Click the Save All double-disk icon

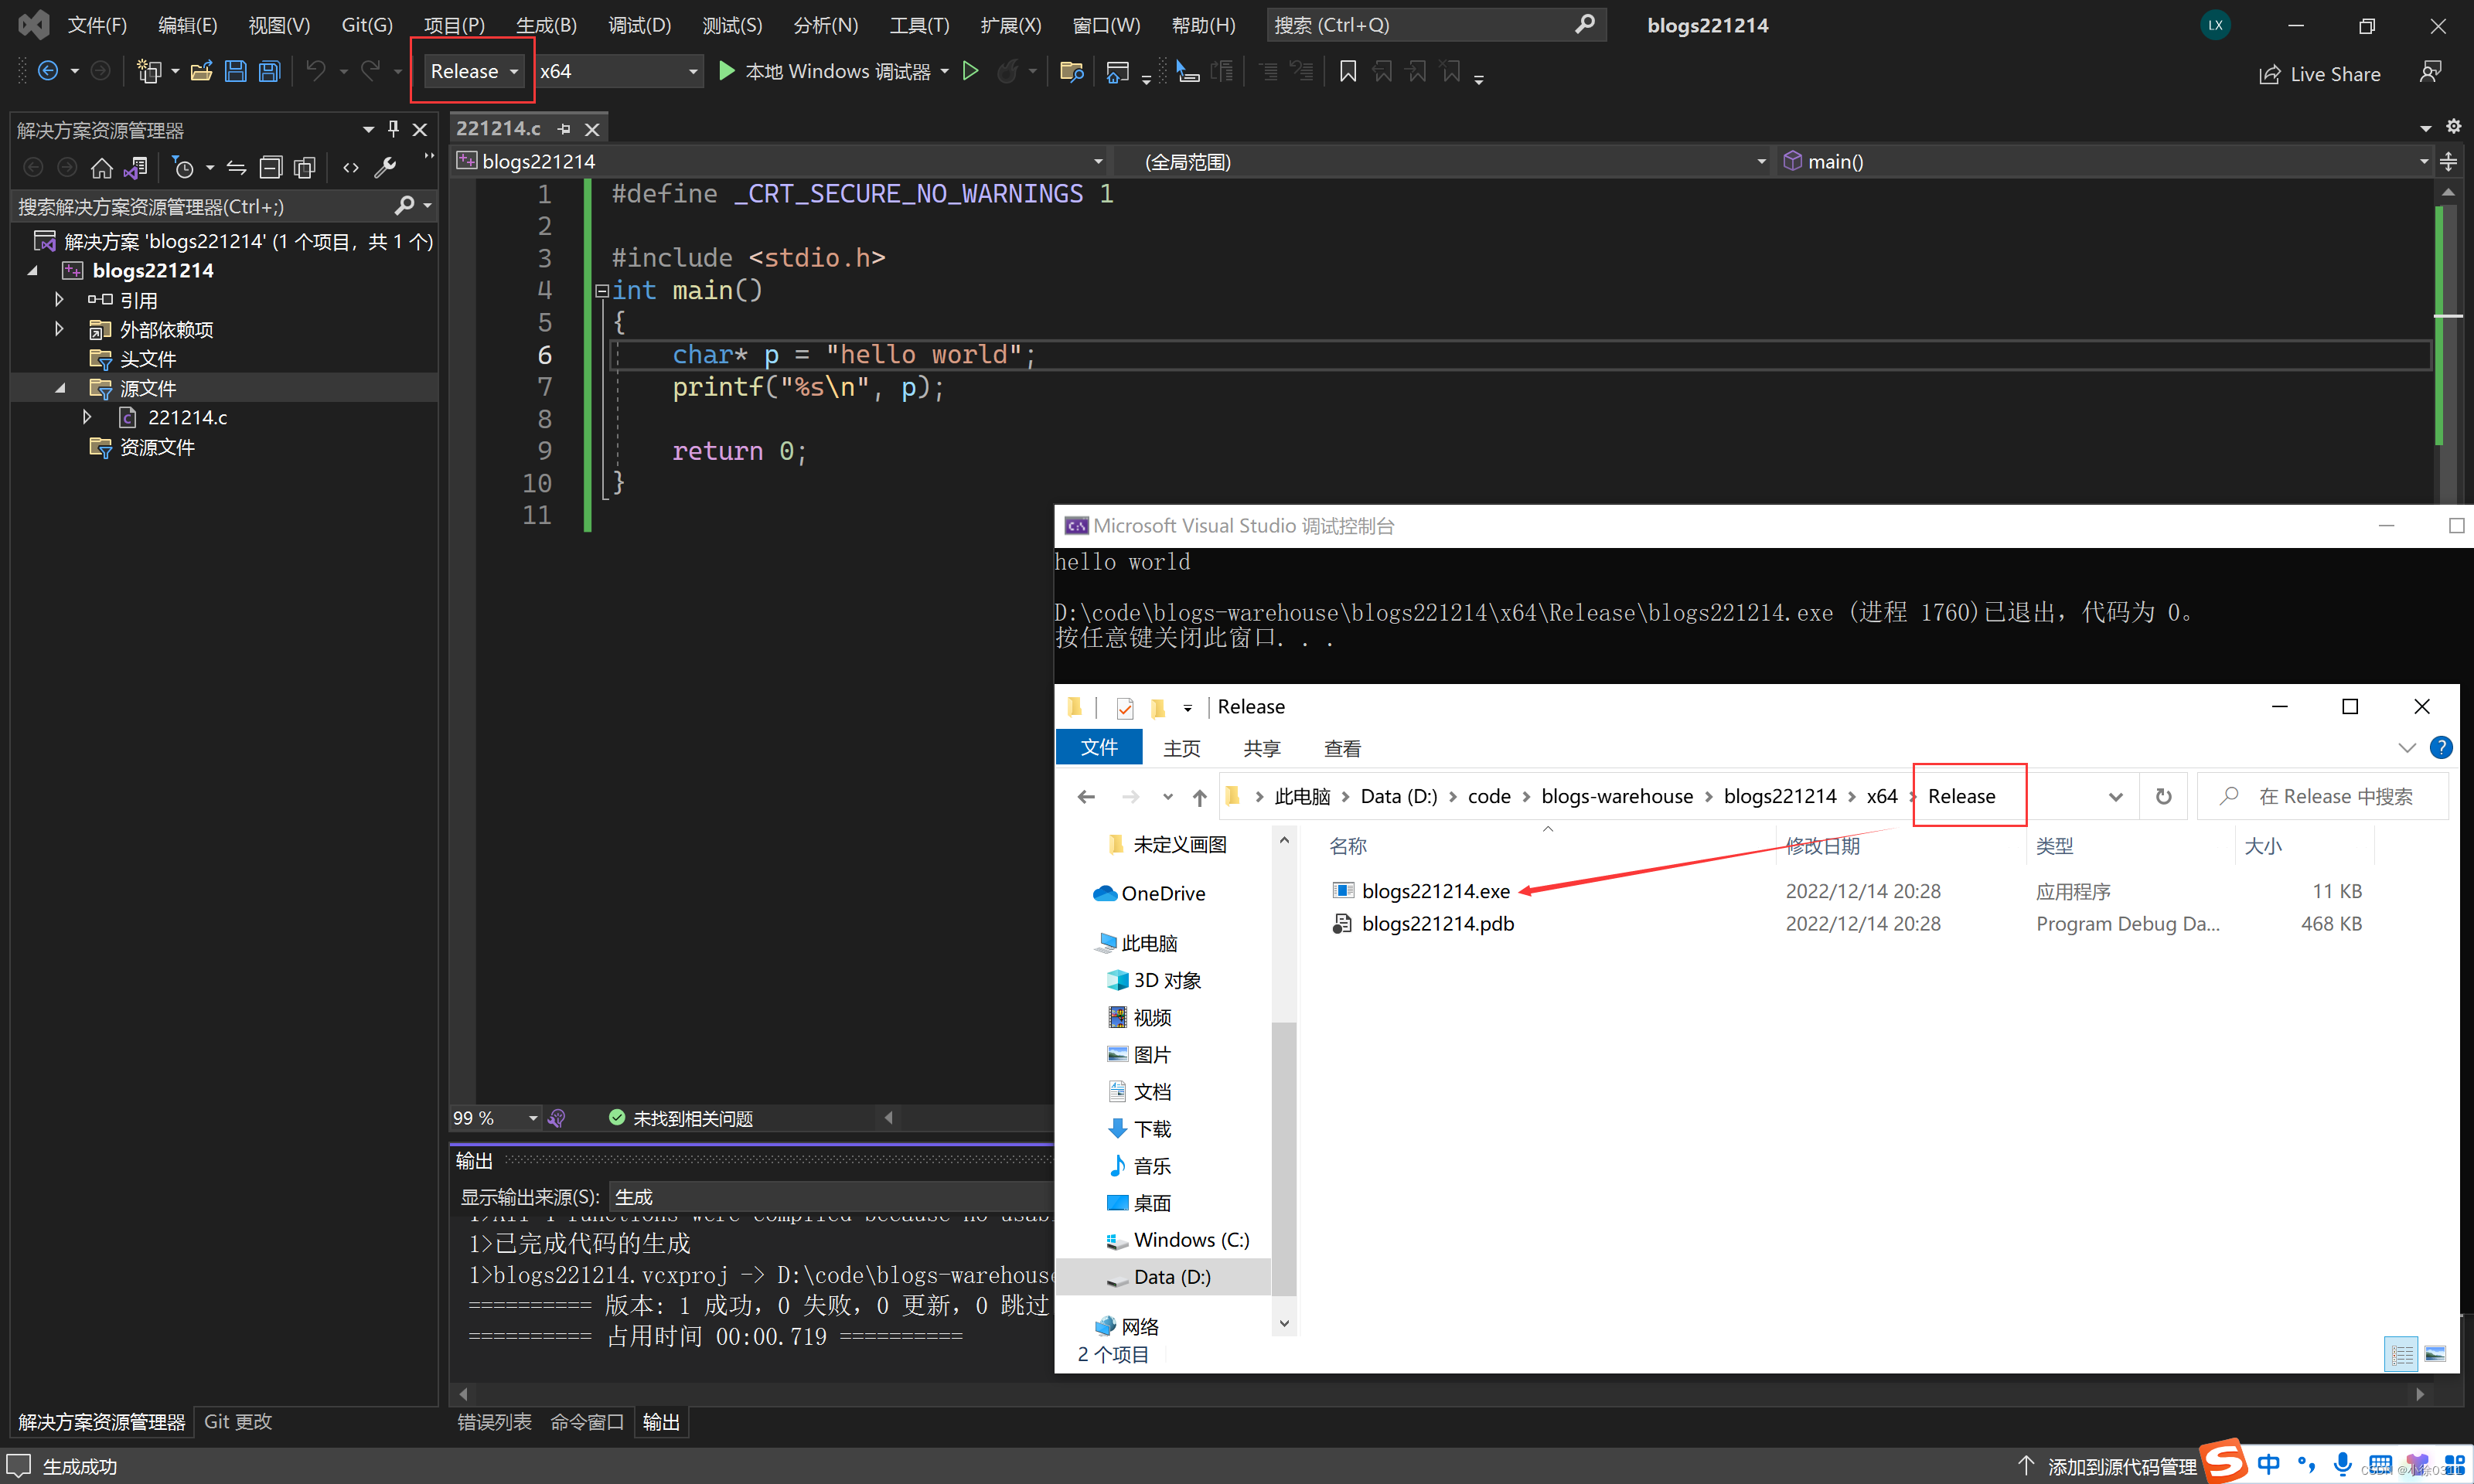coord(270,71)
